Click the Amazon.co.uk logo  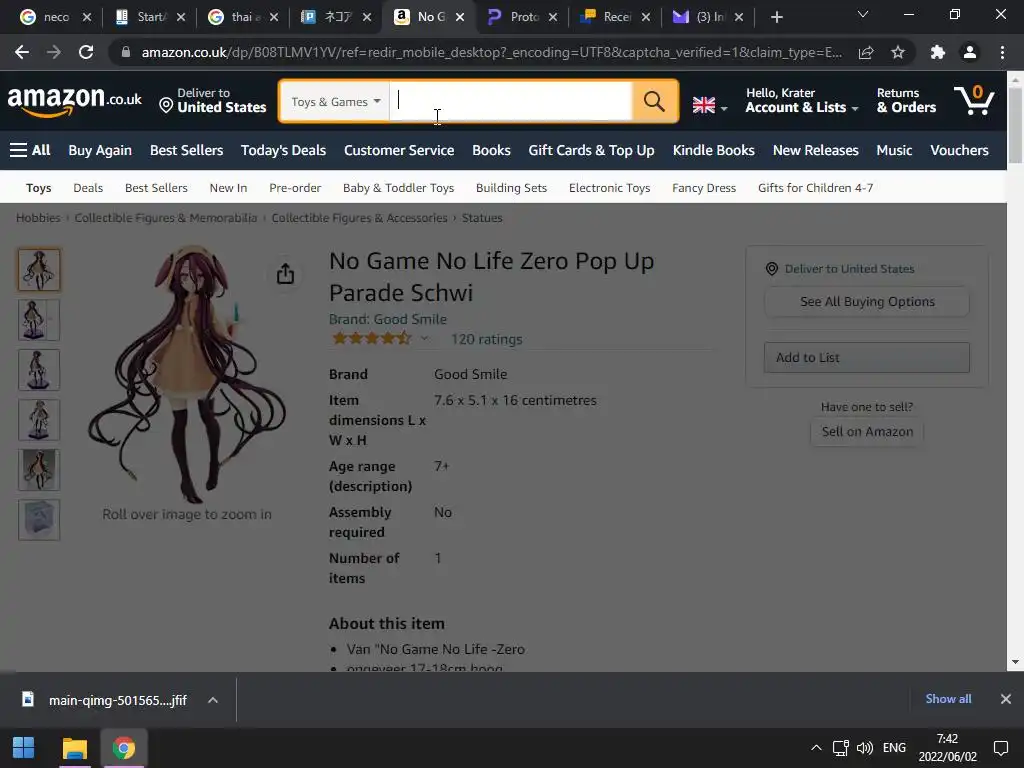(x=74, y=101)
